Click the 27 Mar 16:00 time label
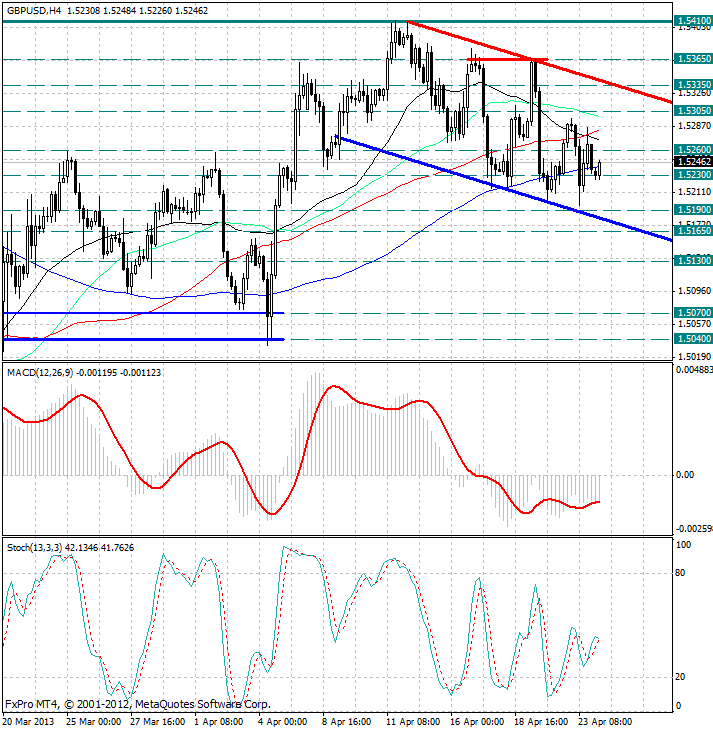 [158, 722]
